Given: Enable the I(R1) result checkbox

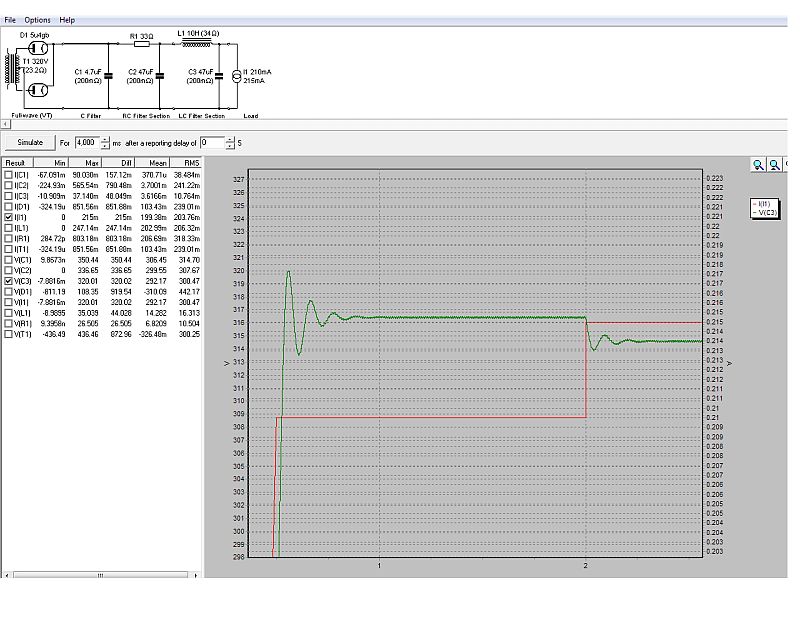Looking at the screenshot, I should (8, 238).
